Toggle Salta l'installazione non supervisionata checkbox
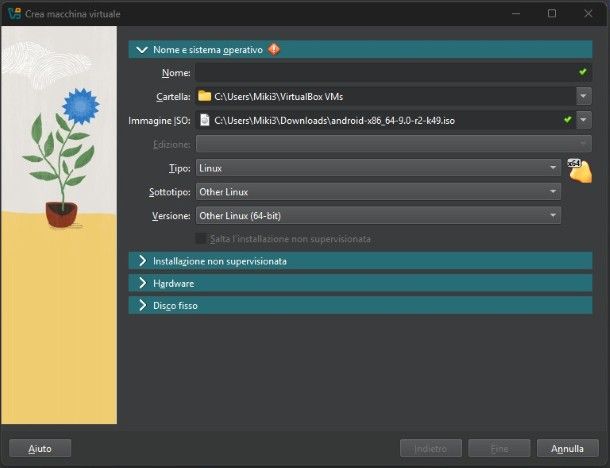Image resolution: width=610 pixels, height=468 pixels. pyautogui.click(x=200, y=238)
